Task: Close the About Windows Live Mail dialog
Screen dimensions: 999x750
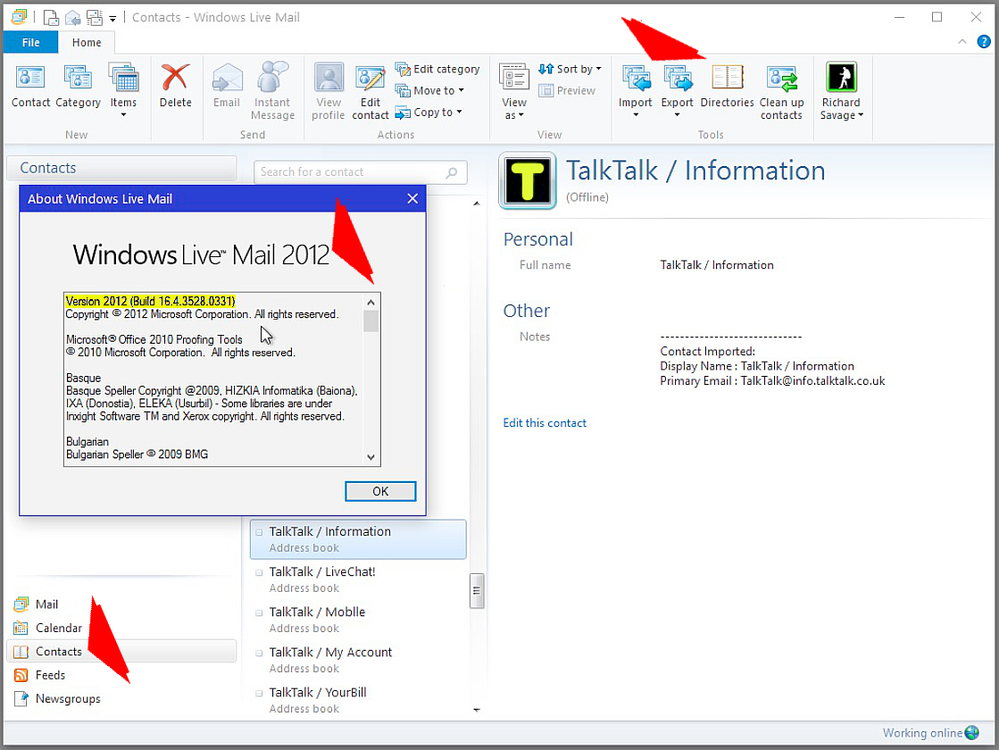Action: coord(412,199)
